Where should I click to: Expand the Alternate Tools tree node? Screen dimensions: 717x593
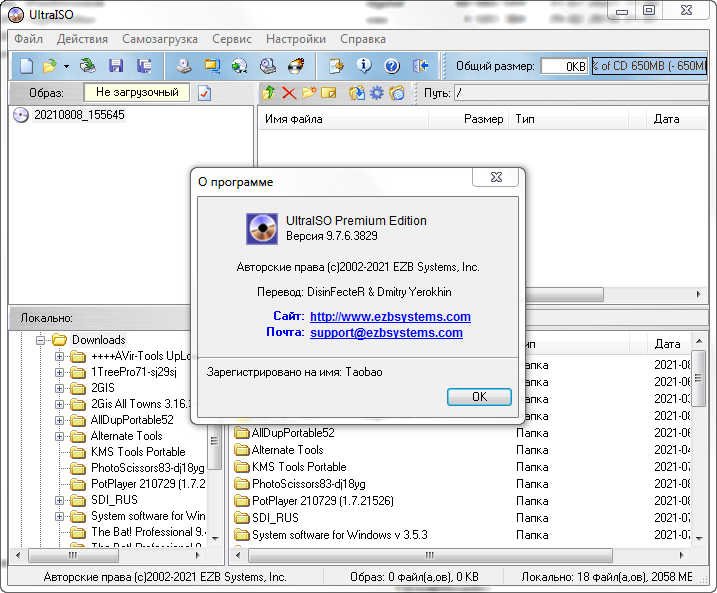[x=59, y=436]
